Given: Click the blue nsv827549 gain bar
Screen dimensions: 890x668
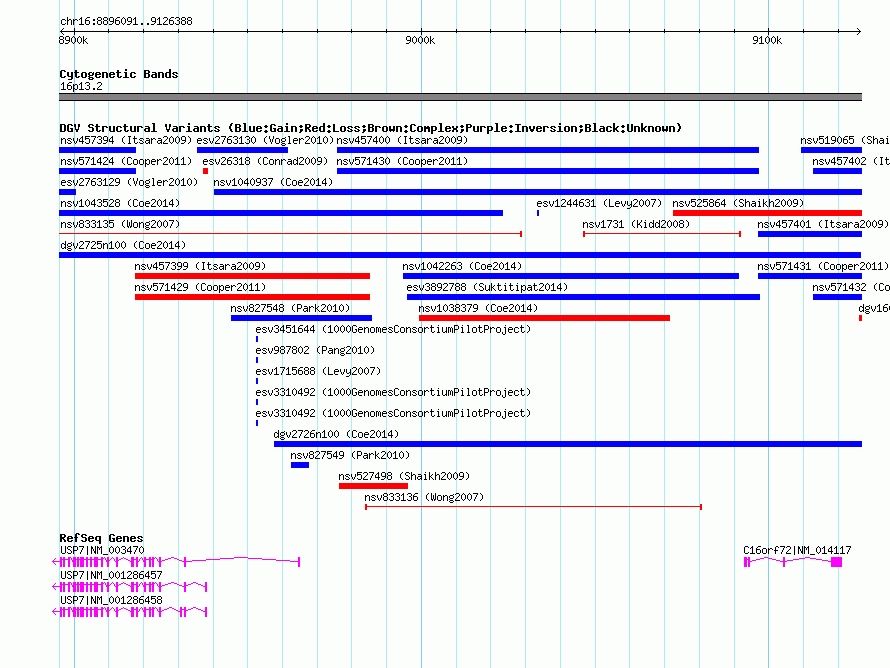Looking at the screenshot, I should (x=300, y=465).
